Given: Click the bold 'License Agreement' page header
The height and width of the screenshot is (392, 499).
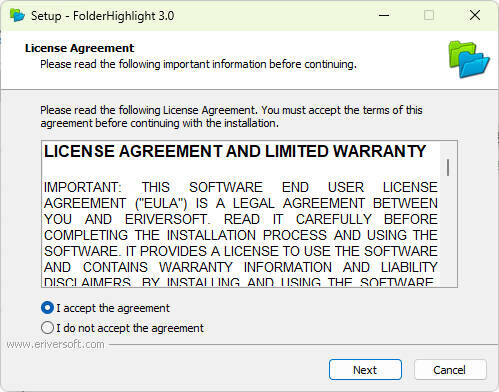Looking at the screenshot, I should click(x=79, y=48).
